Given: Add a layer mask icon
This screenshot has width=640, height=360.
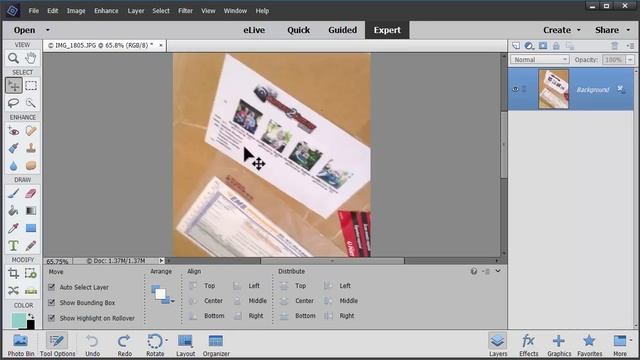Looking at the screenshot, I should click(542, 46).
